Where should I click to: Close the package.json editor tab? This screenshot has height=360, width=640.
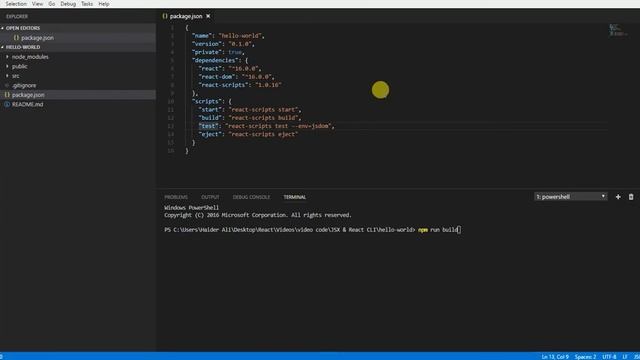pos(208,16)
